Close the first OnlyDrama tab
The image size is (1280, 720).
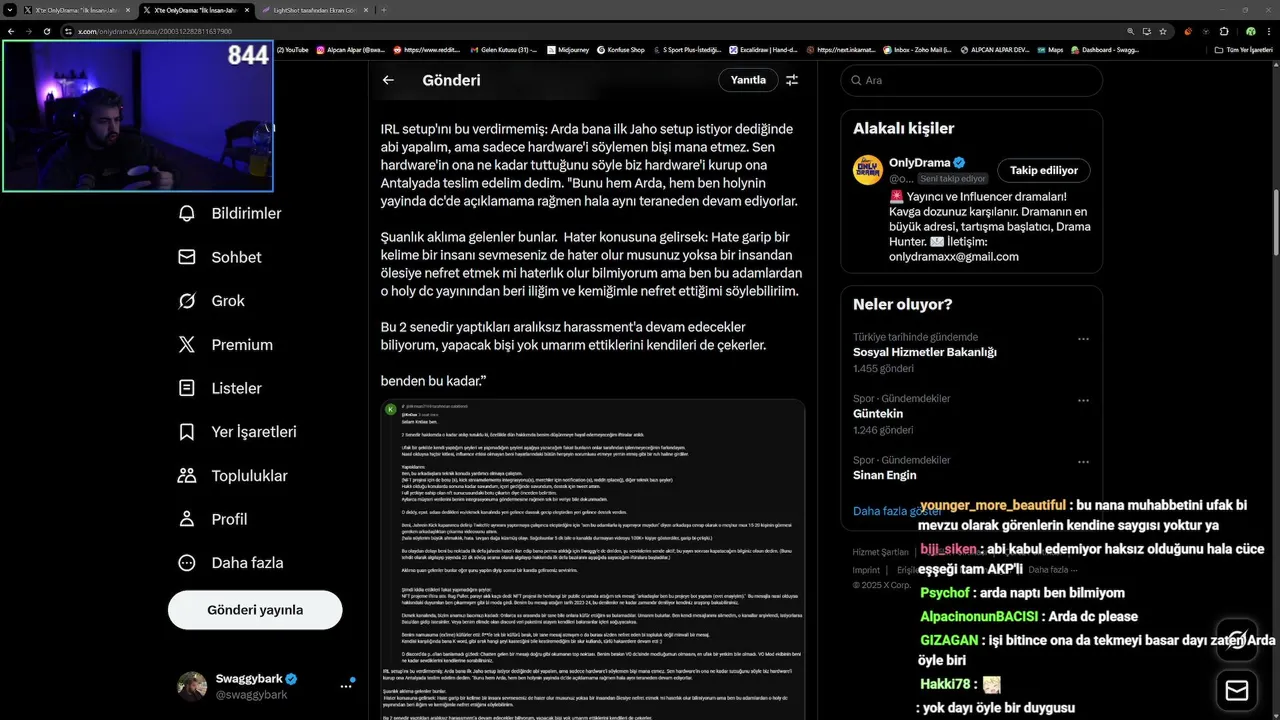[x=128, y=9]
